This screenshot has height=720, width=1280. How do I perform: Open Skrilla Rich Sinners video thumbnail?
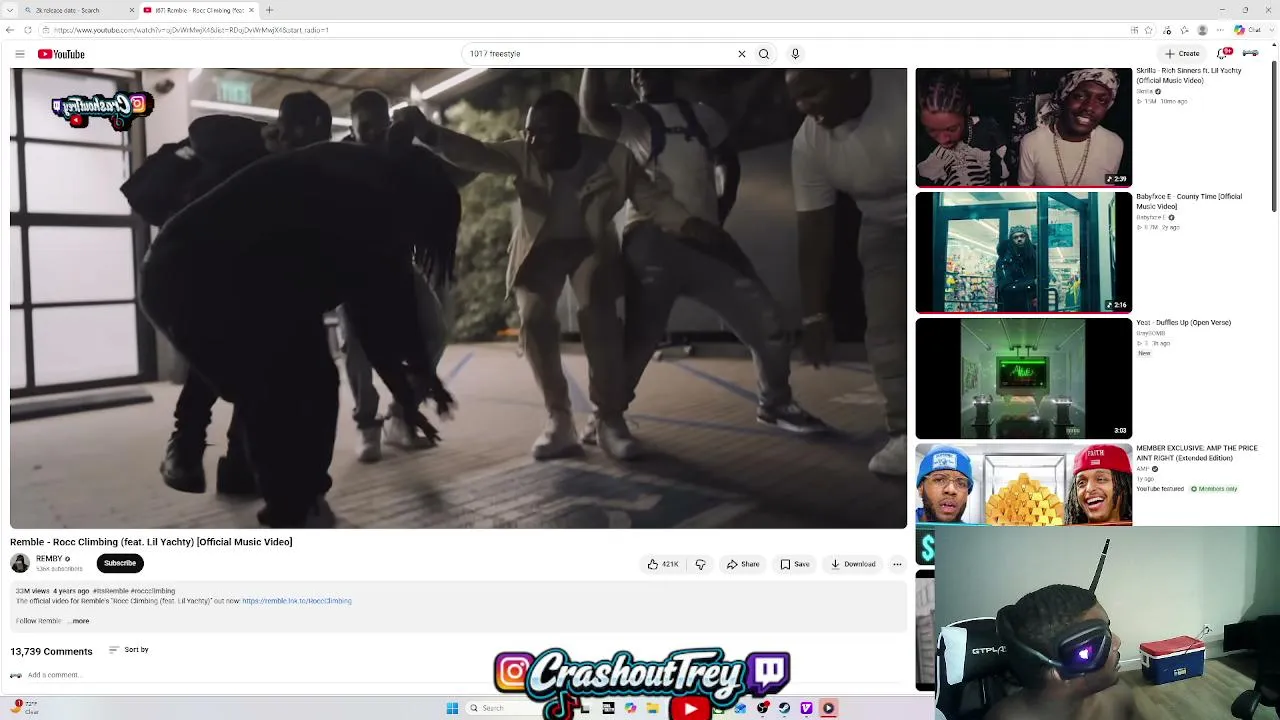tap(1024, 128)
